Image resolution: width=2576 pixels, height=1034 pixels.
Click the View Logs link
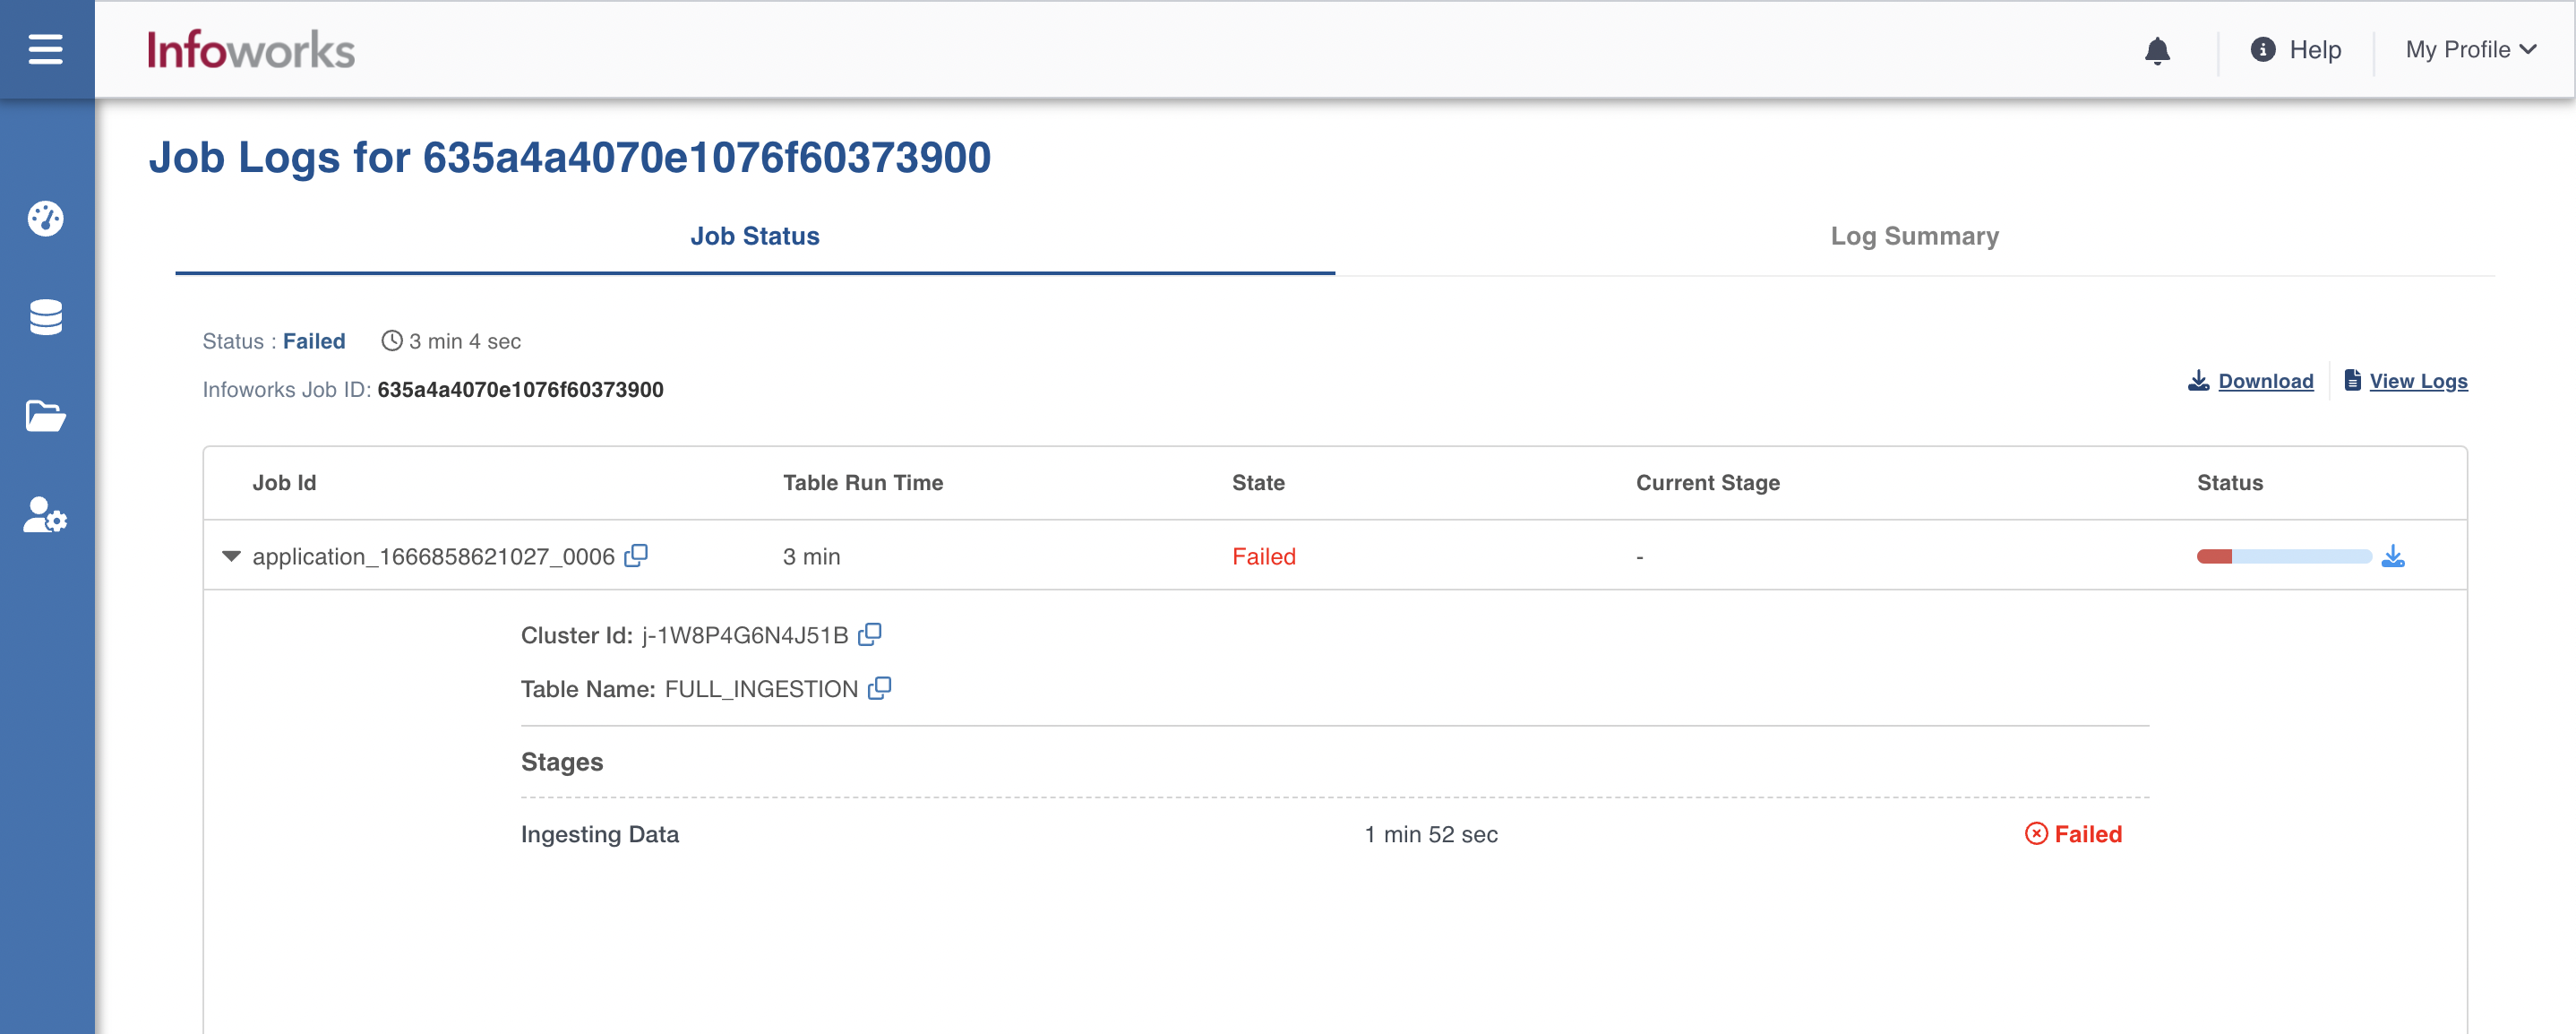click(2418, 381)
